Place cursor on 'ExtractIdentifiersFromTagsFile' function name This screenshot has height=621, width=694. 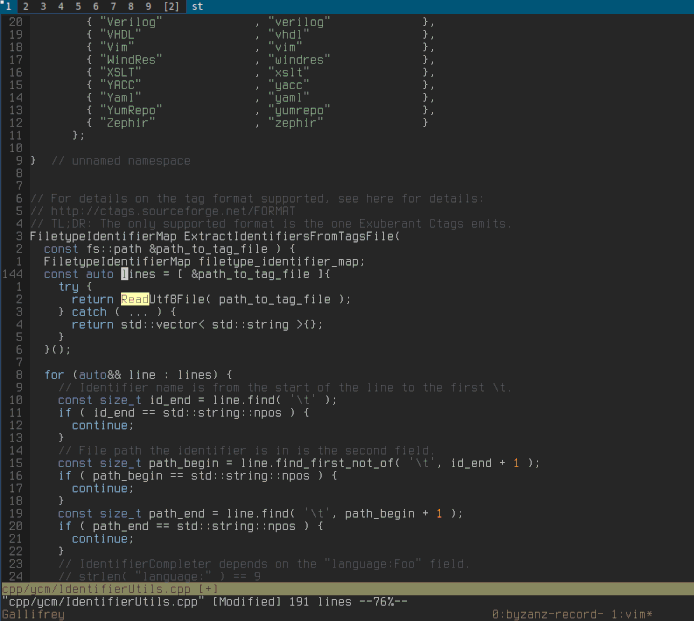click(x=291, y=236)
